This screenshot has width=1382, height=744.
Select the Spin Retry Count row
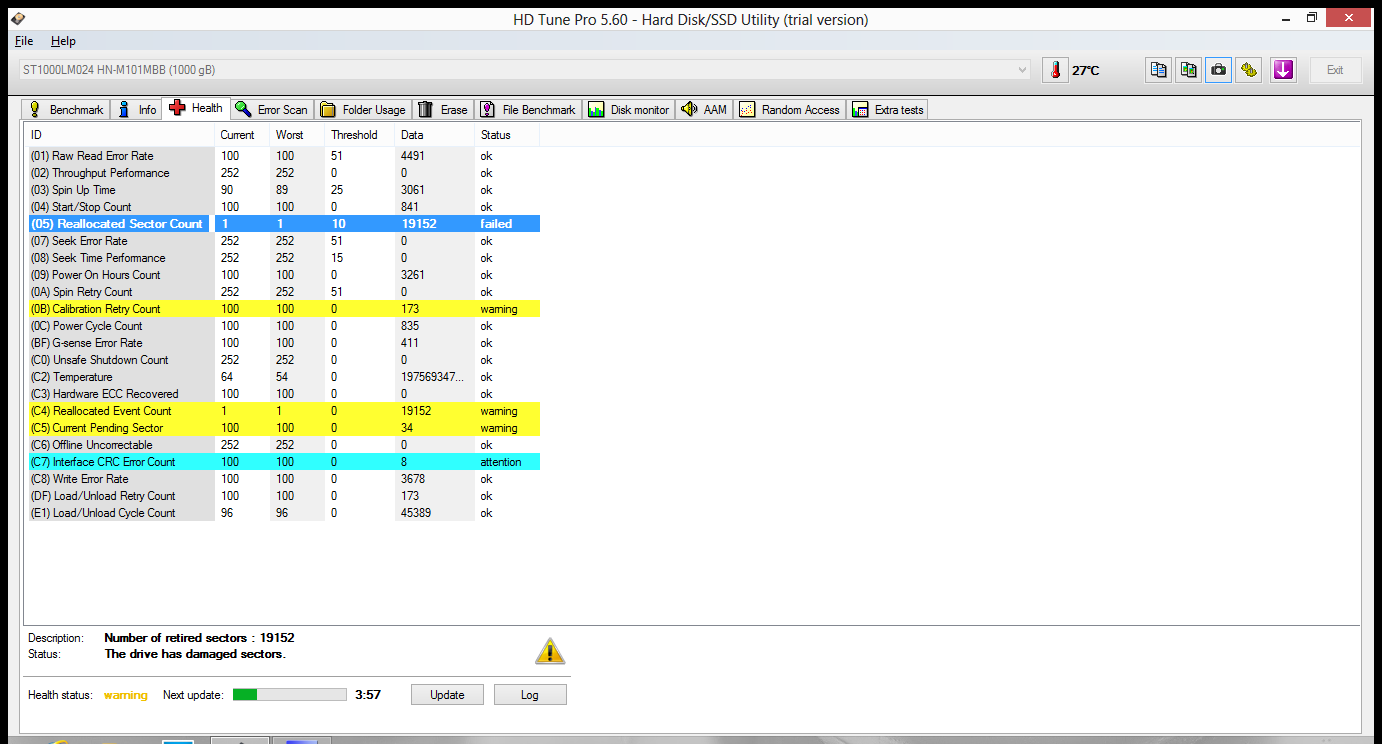(284, 292)
